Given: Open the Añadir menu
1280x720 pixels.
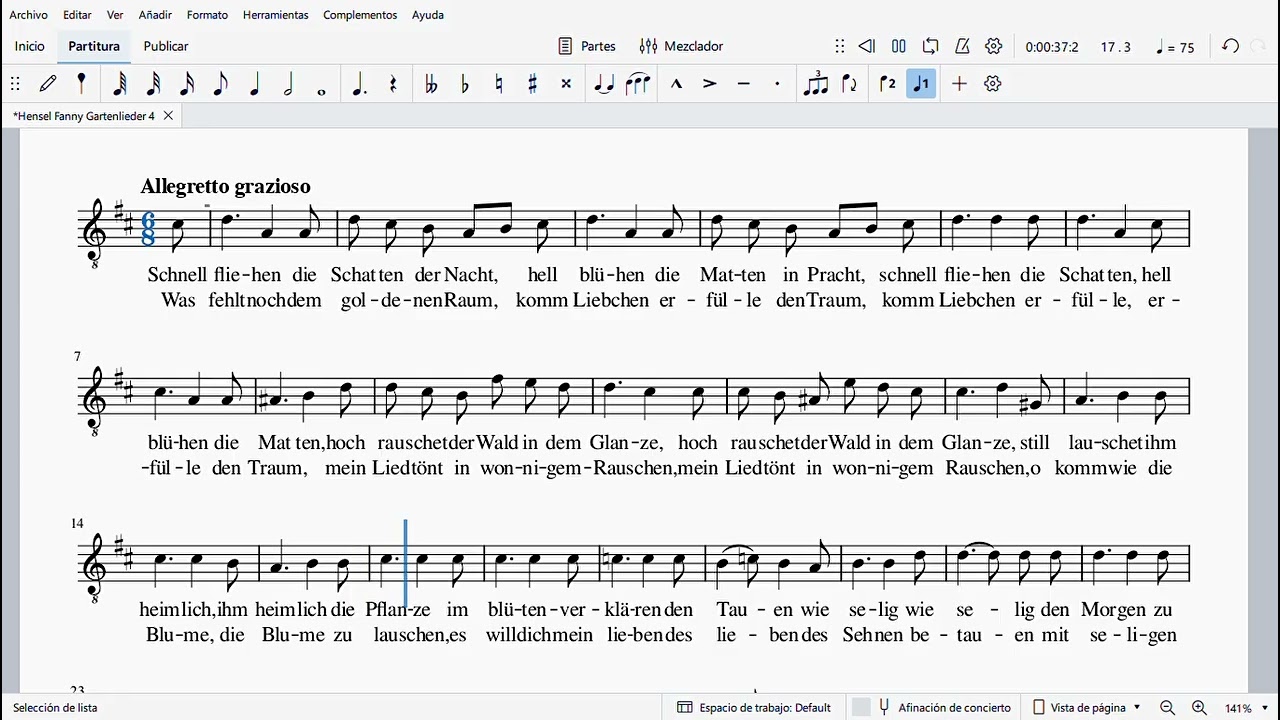Looking at the screenshot, I should tap(155, 15).
